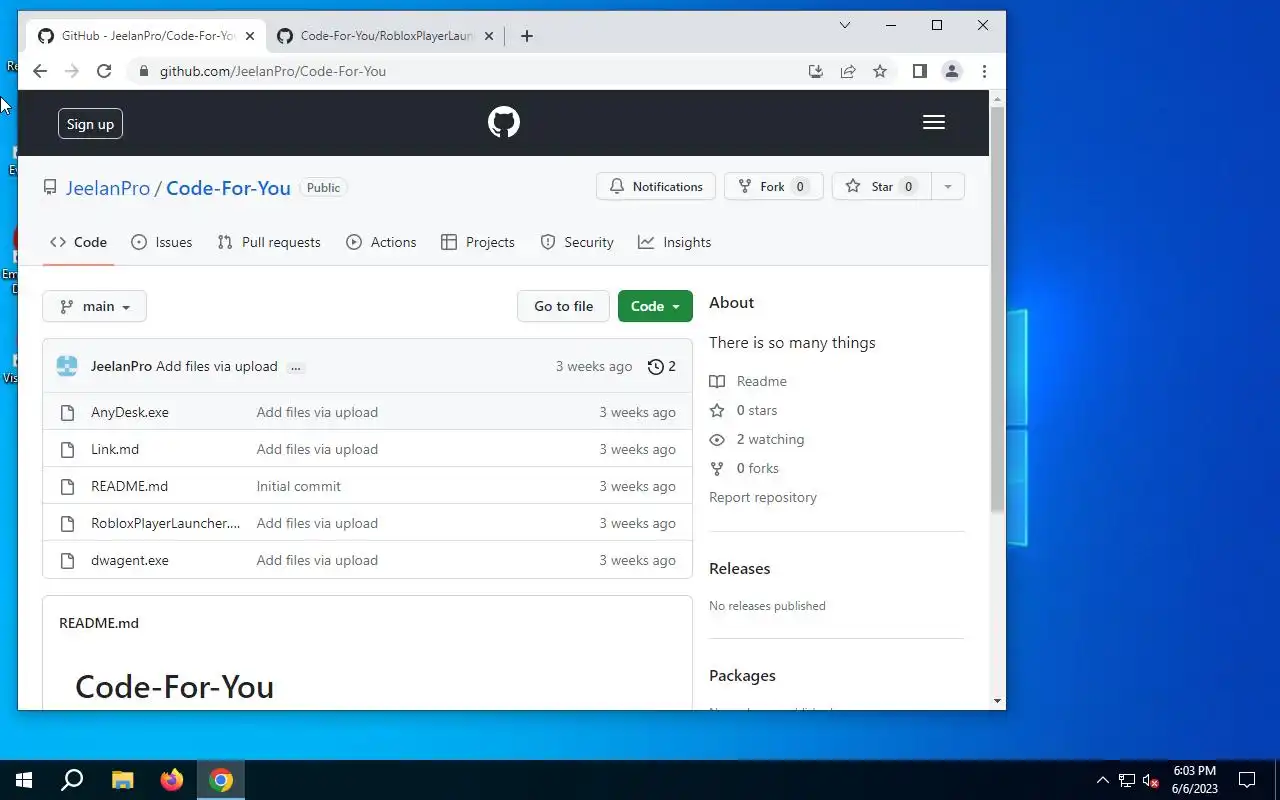Reload the page

(104, 71)
